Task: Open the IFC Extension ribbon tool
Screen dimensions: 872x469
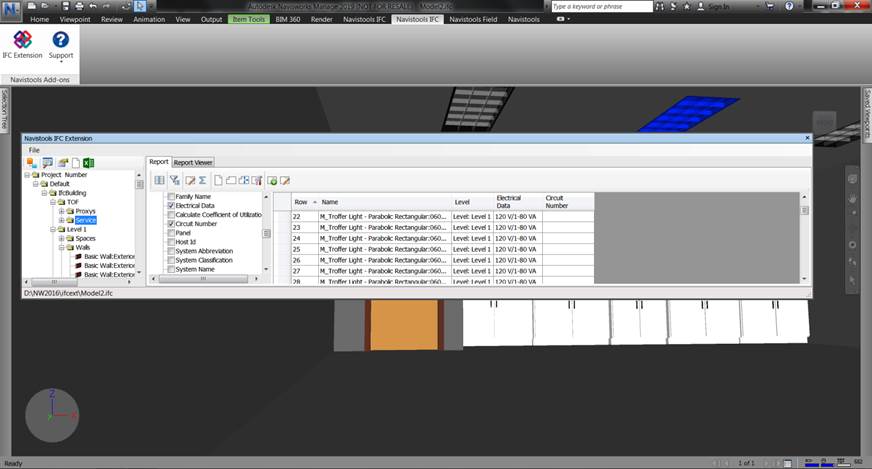Action: [22, 45]
